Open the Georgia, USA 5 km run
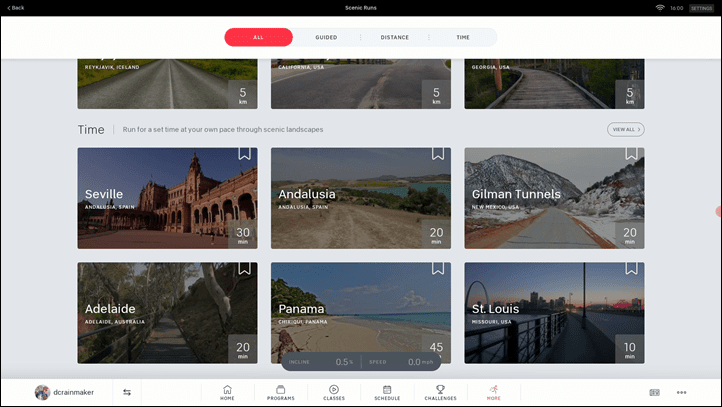 554,84
